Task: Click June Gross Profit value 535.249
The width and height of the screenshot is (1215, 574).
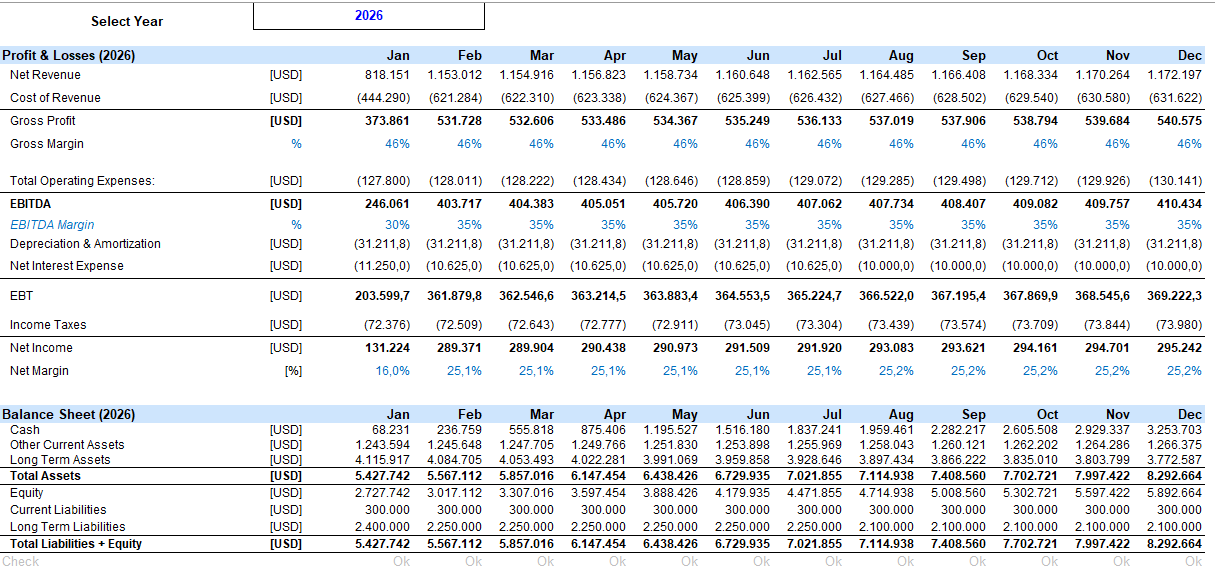Action: pos(747,121)
